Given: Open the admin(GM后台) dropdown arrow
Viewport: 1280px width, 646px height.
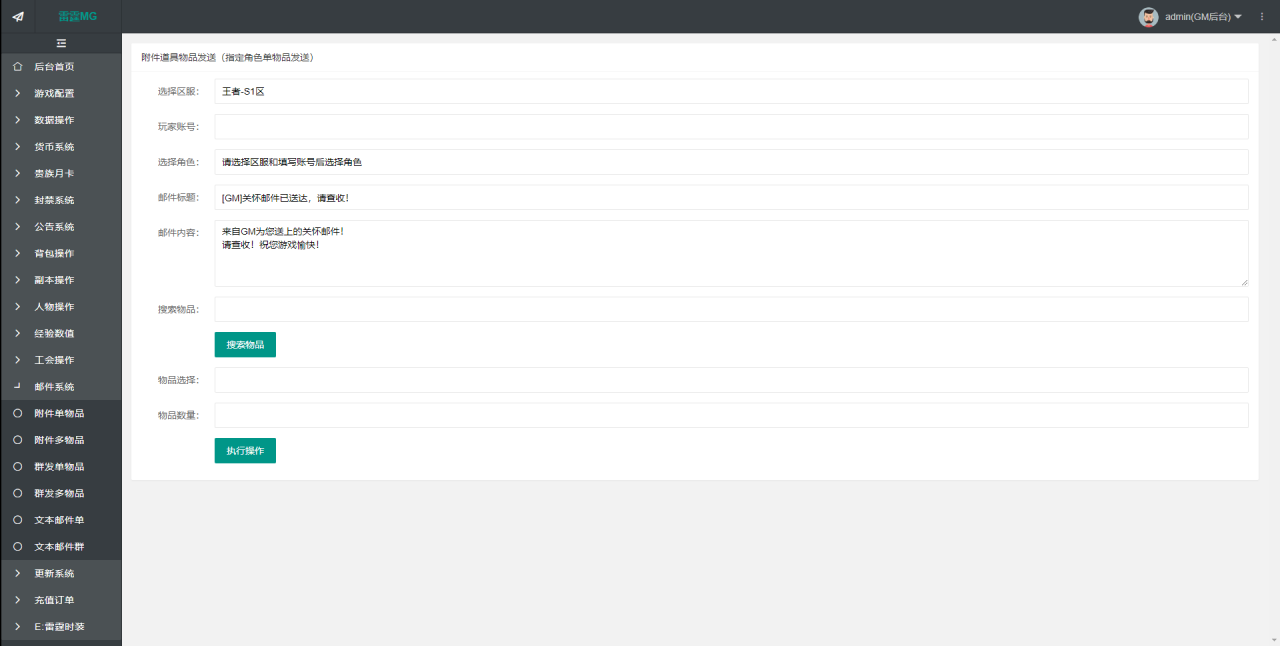Looking at the screenshot, I should 1238,17.
